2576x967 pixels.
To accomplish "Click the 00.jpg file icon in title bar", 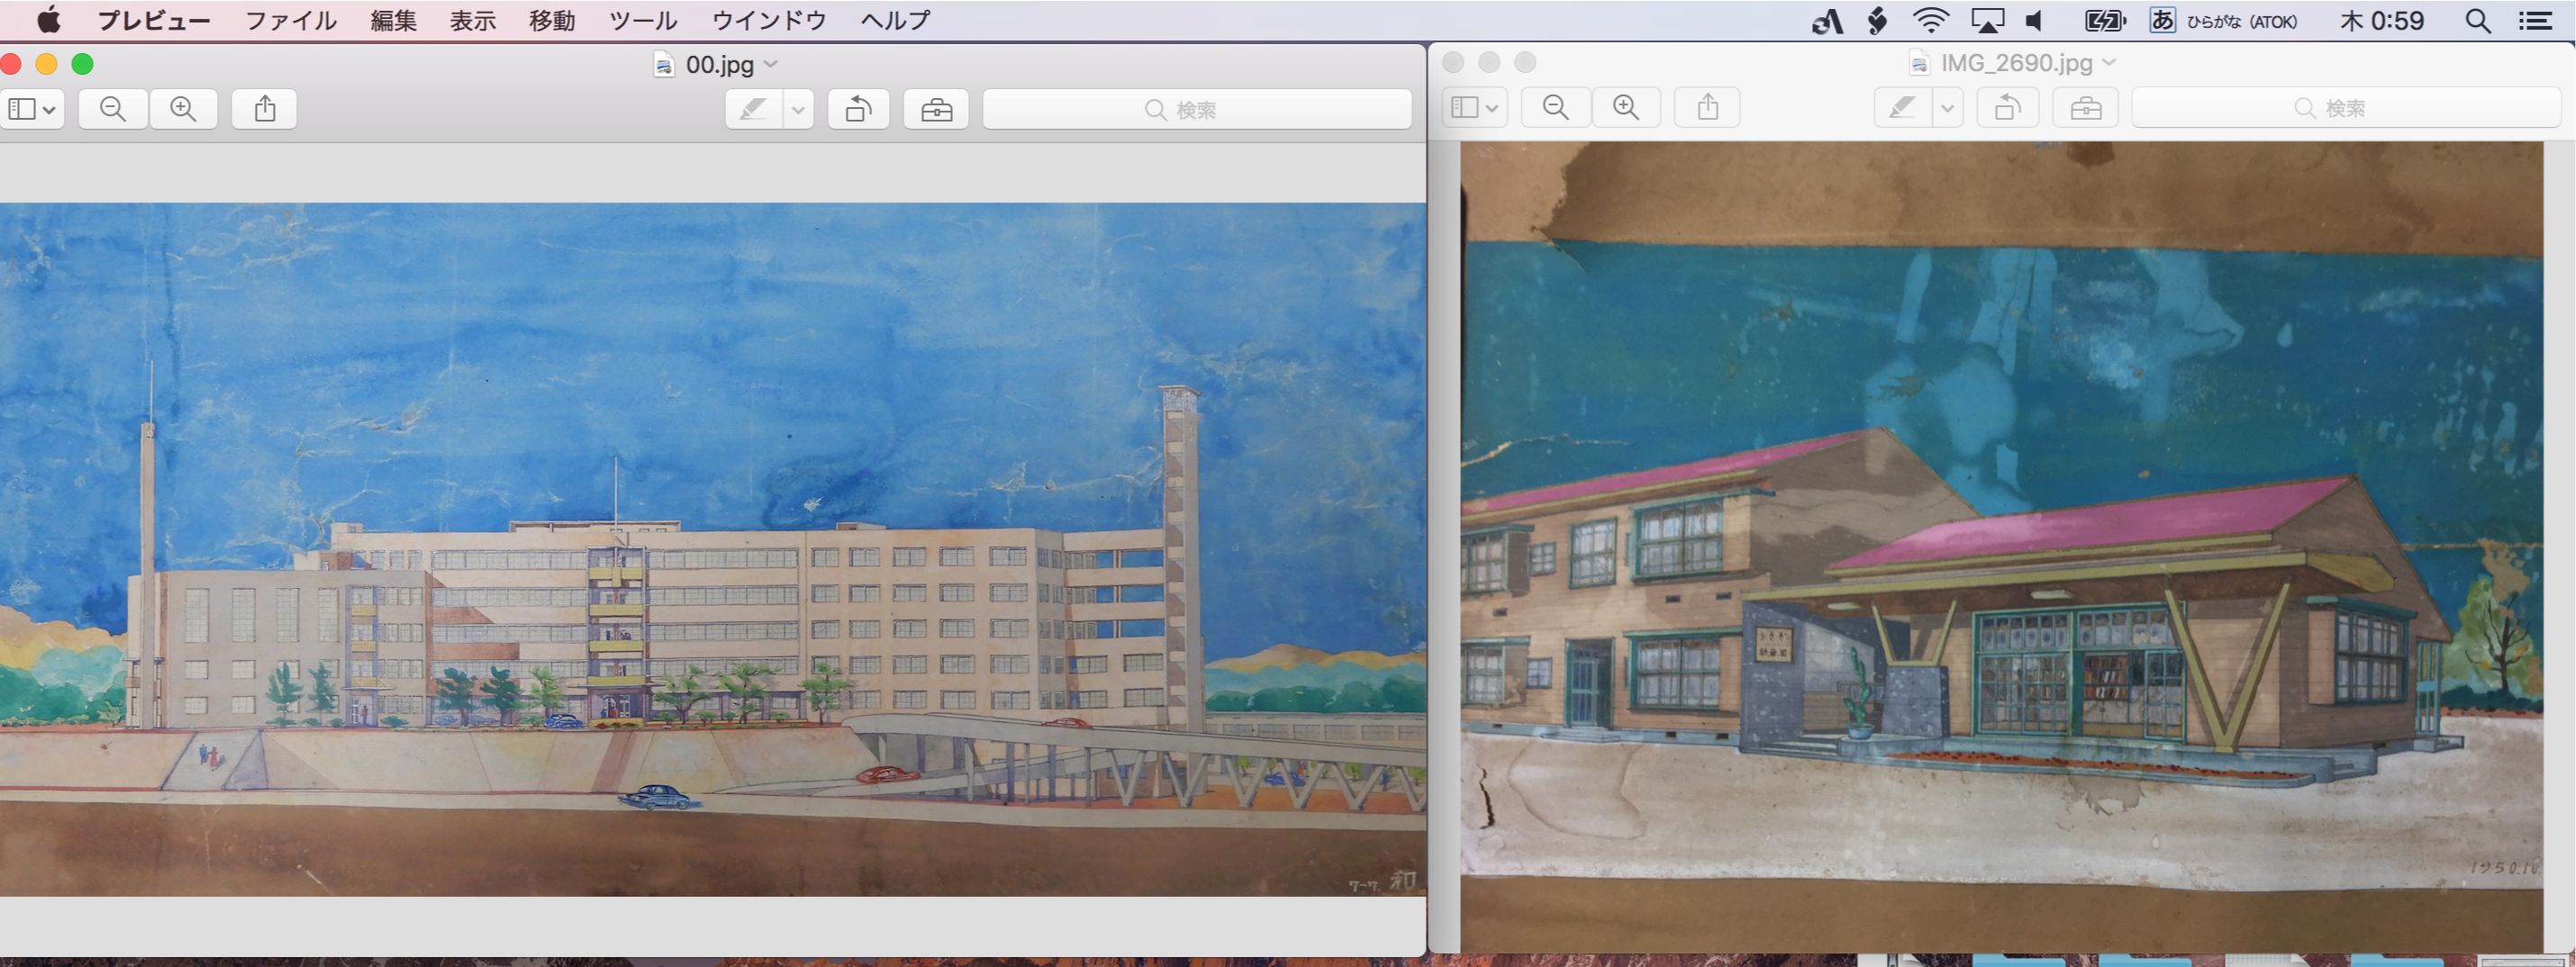I will point(663,65).
